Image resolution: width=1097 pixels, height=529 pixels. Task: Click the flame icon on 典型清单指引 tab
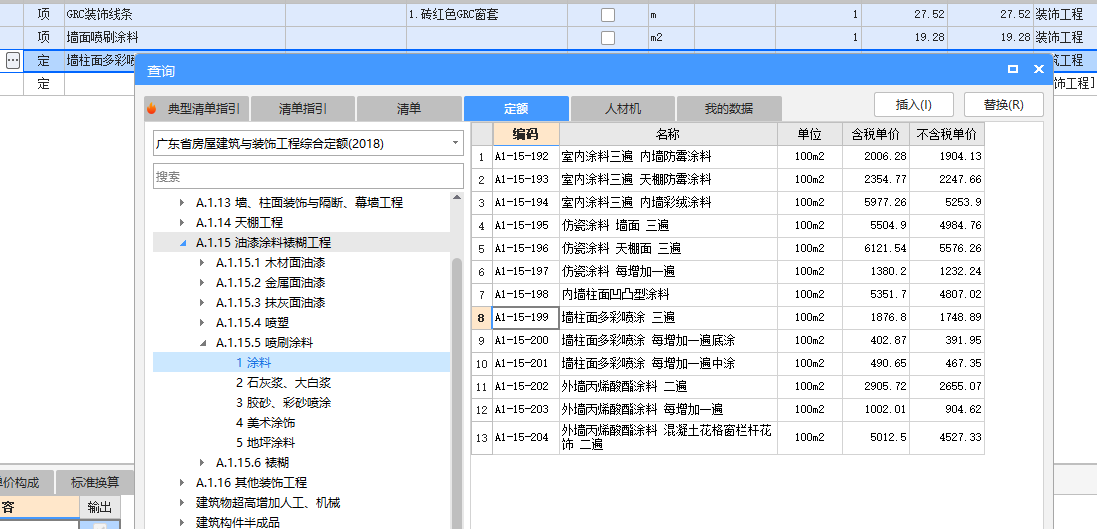pyautogui.click(x=151, y=109)
